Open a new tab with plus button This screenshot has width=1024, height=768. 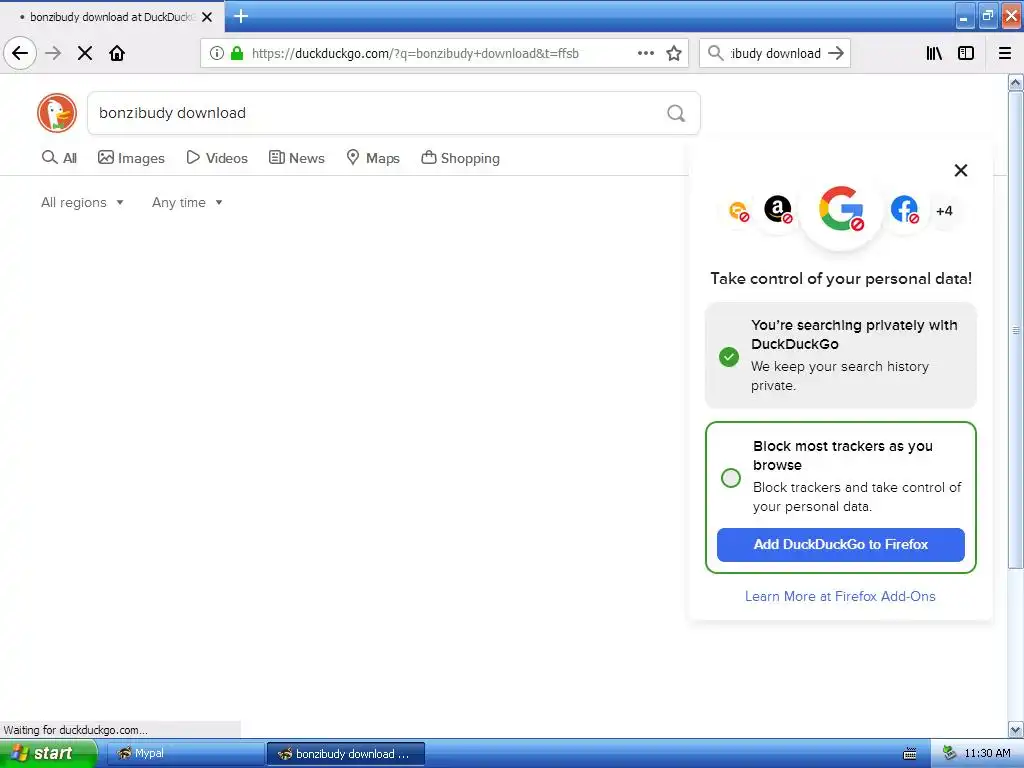pyautogui.click(x=241, y=16)
